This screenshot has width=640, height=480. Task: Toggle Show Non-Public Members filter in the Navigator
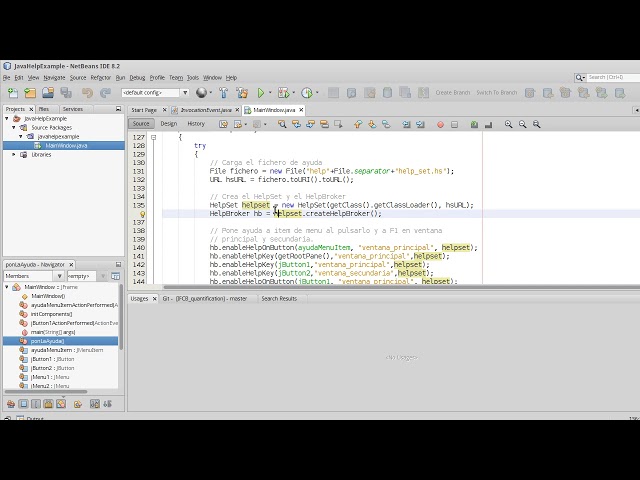(x=48, y=404)
